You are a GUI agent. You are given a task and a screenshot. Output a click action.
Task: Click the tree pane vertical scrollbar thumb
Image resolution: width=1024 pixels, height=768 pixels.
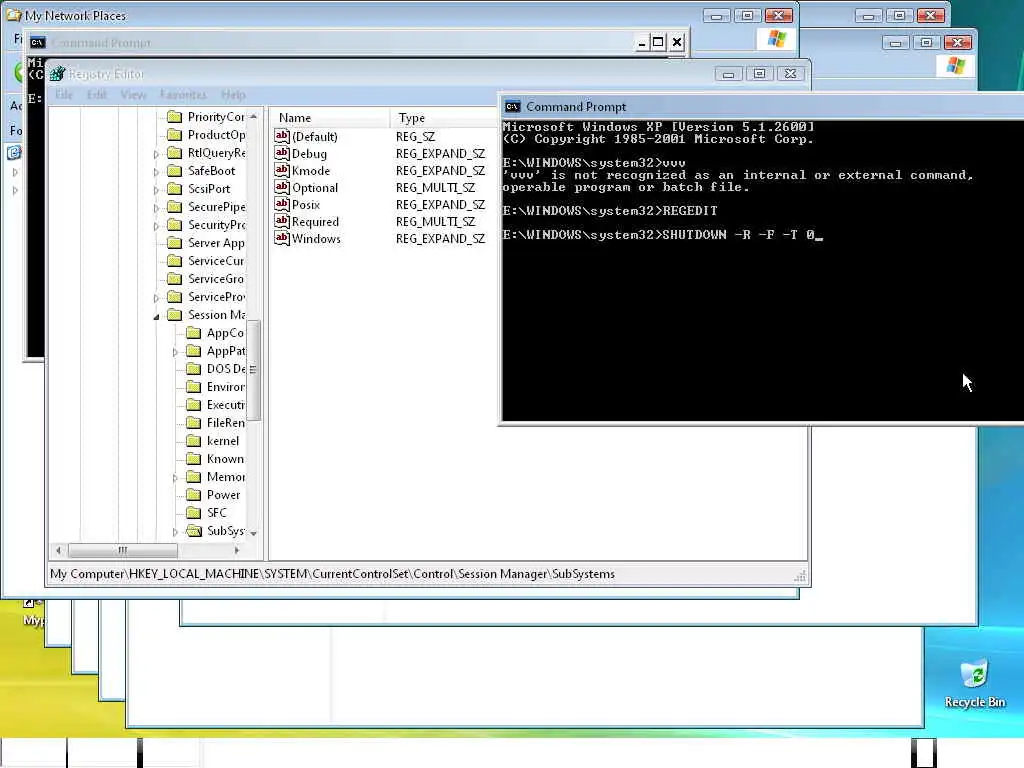click(253, 370)
